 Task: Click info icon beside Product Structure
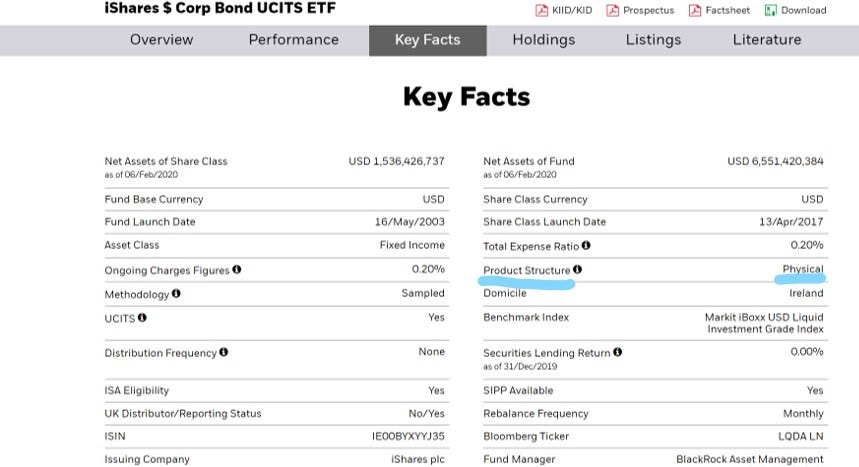577,269
